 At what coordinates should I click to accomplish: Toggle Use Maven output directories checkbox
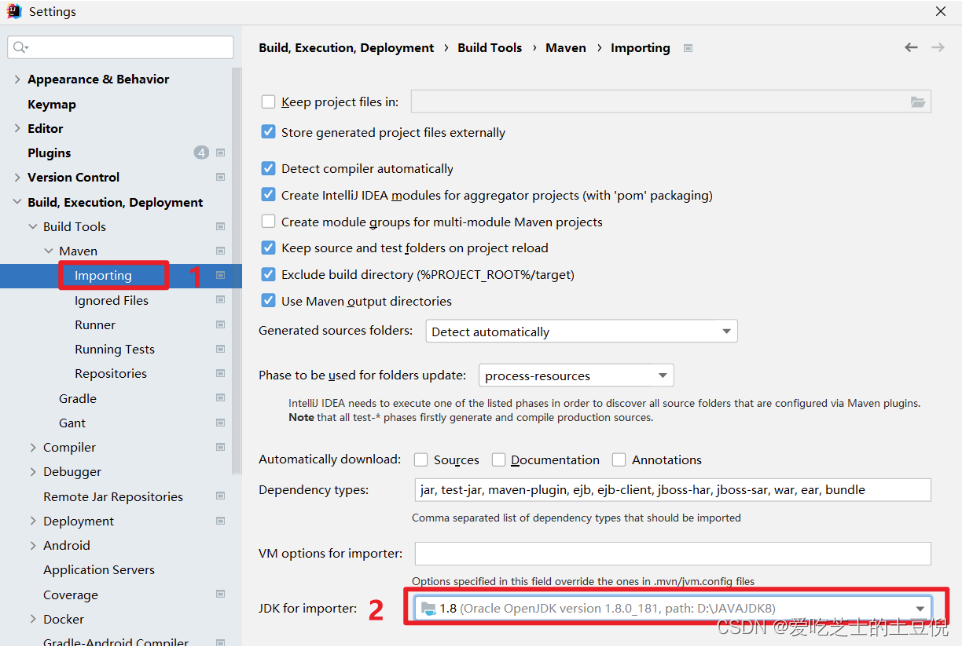268,301
